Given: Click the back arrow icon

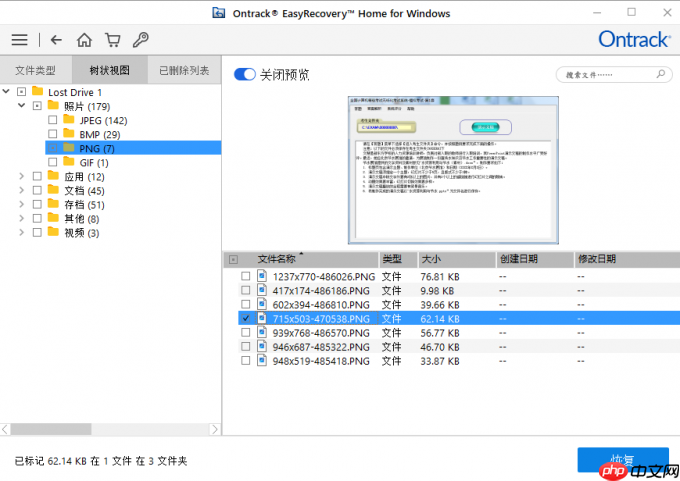Looking at the screenshot, I should (56, 40).
